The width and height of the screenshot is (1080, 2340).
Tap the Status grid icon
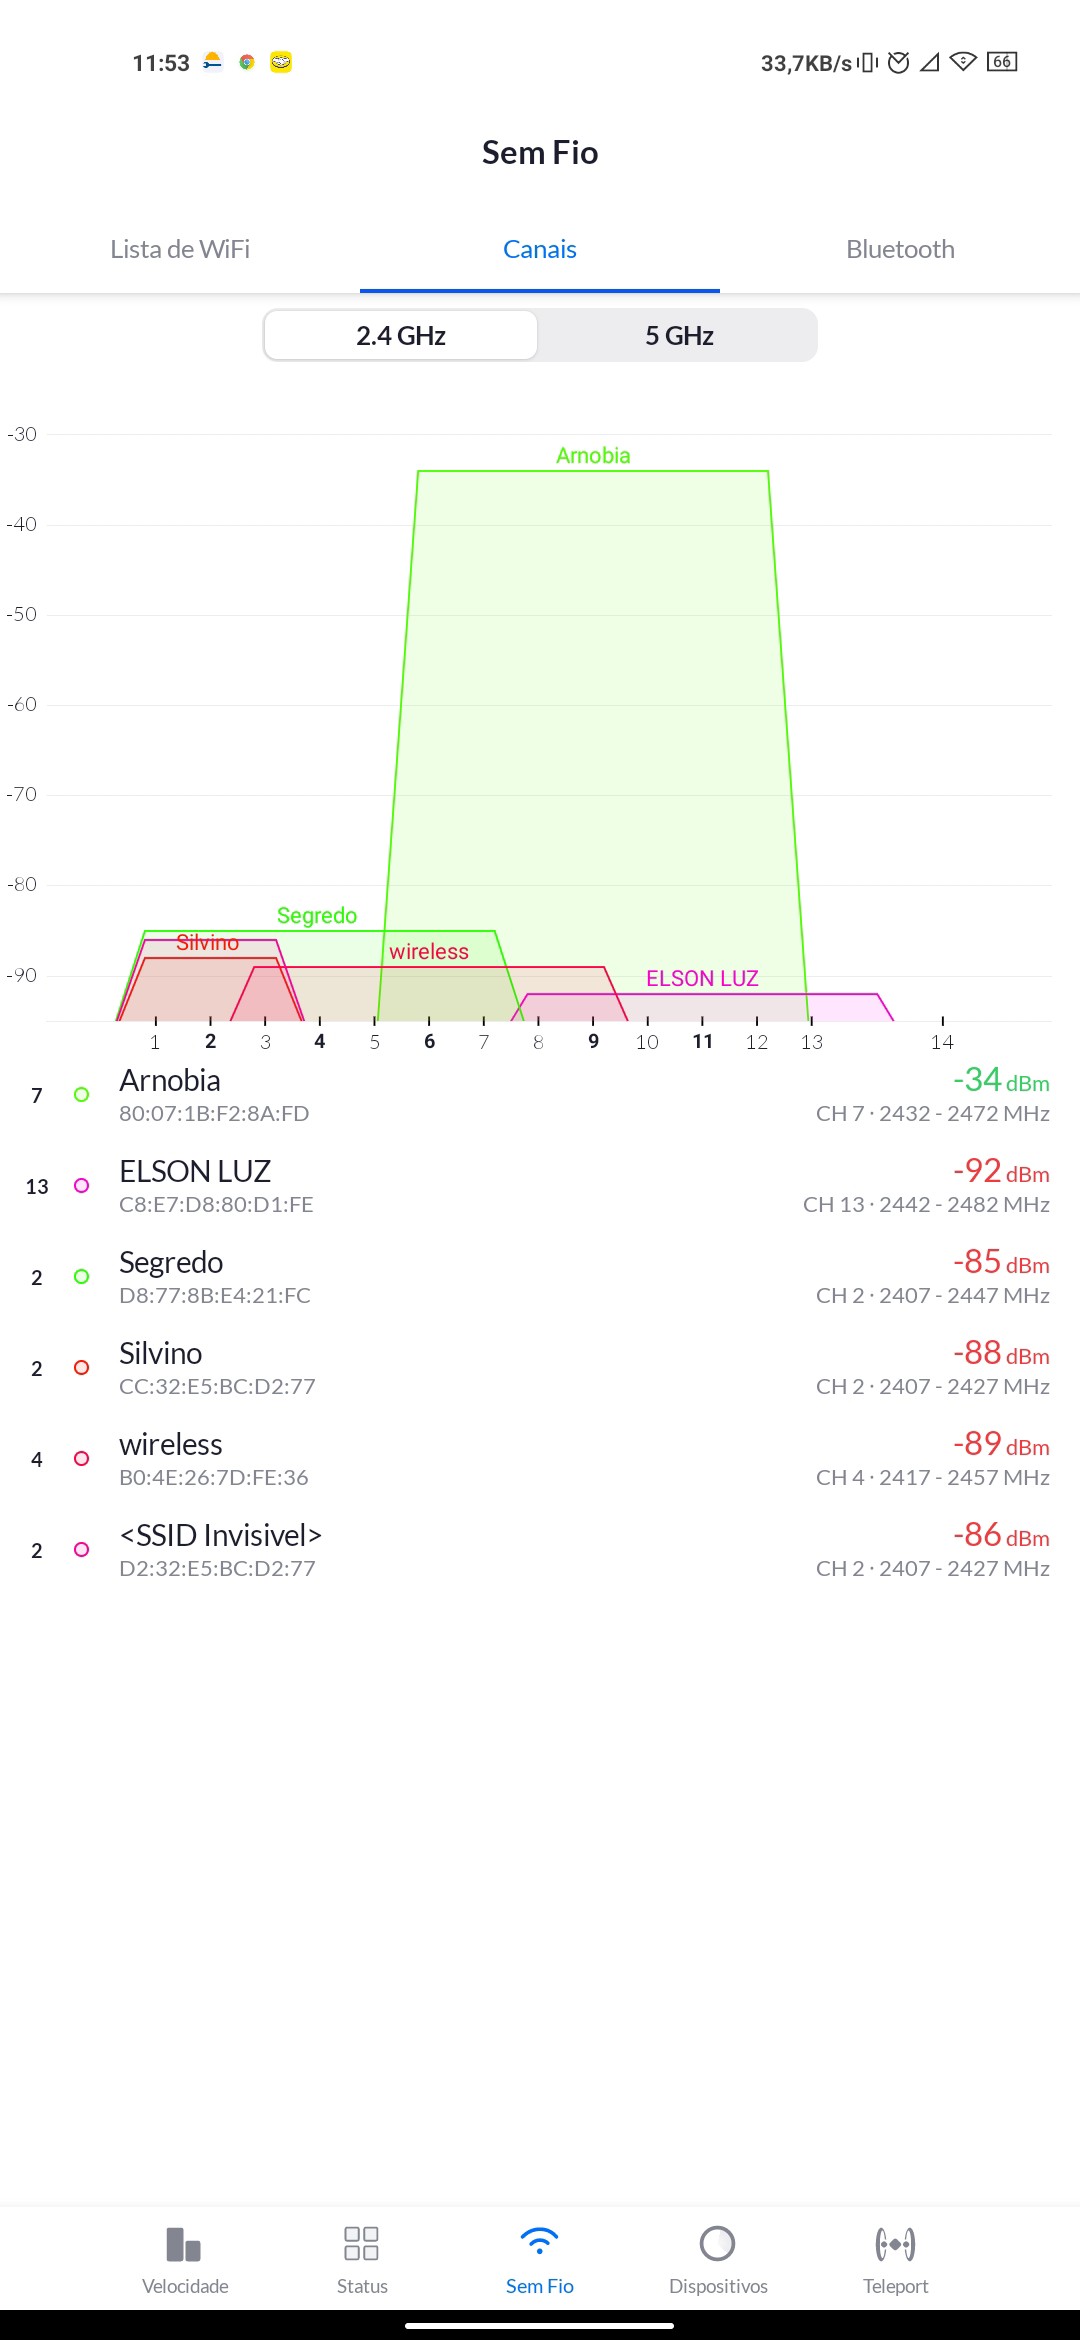click(361, 2245)
